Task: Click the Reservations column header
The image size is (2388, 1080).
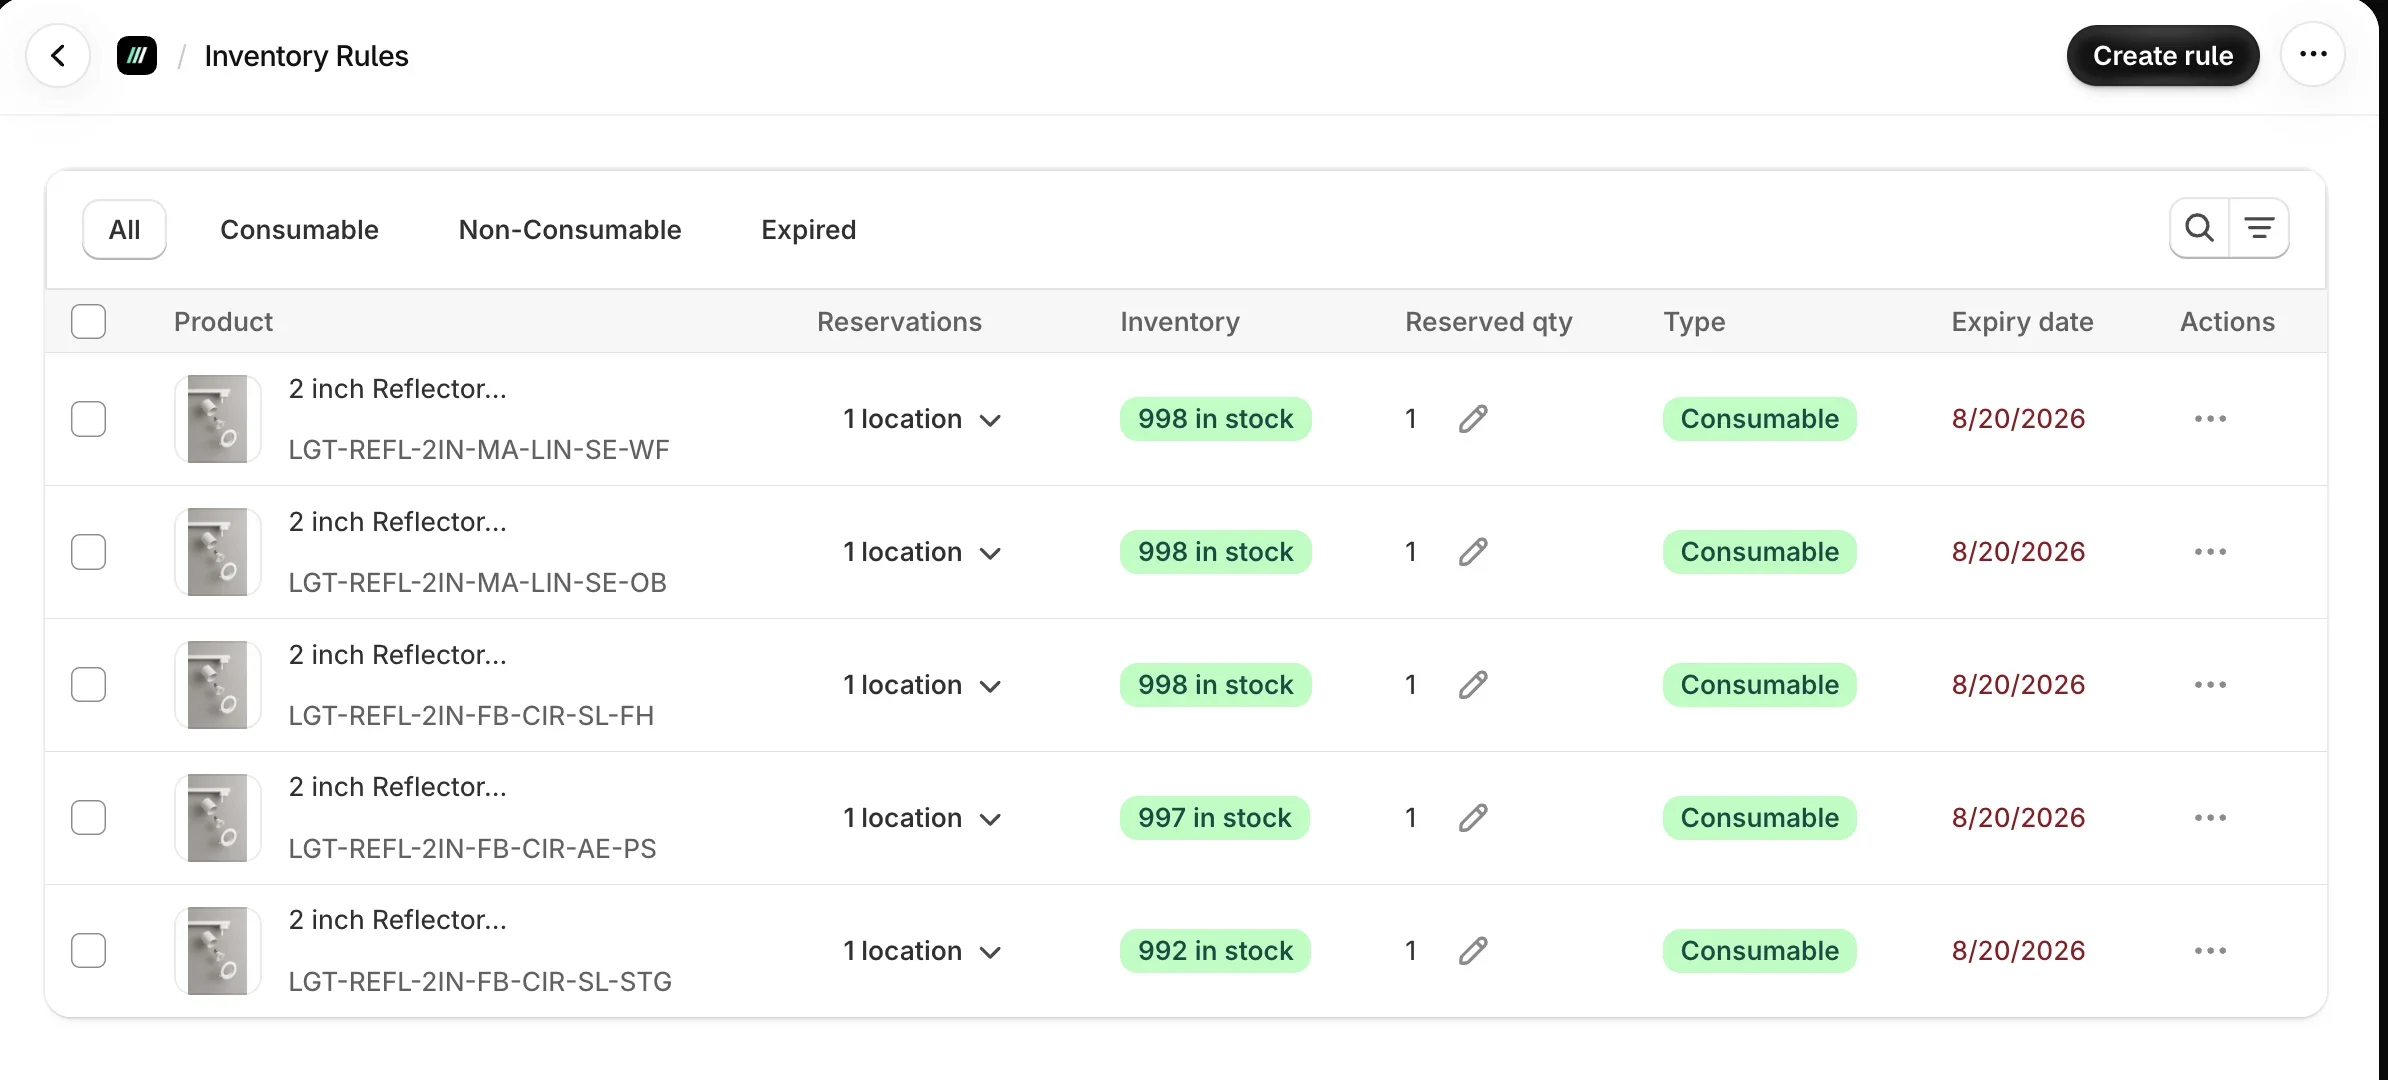Action: (x=899, y=322)
